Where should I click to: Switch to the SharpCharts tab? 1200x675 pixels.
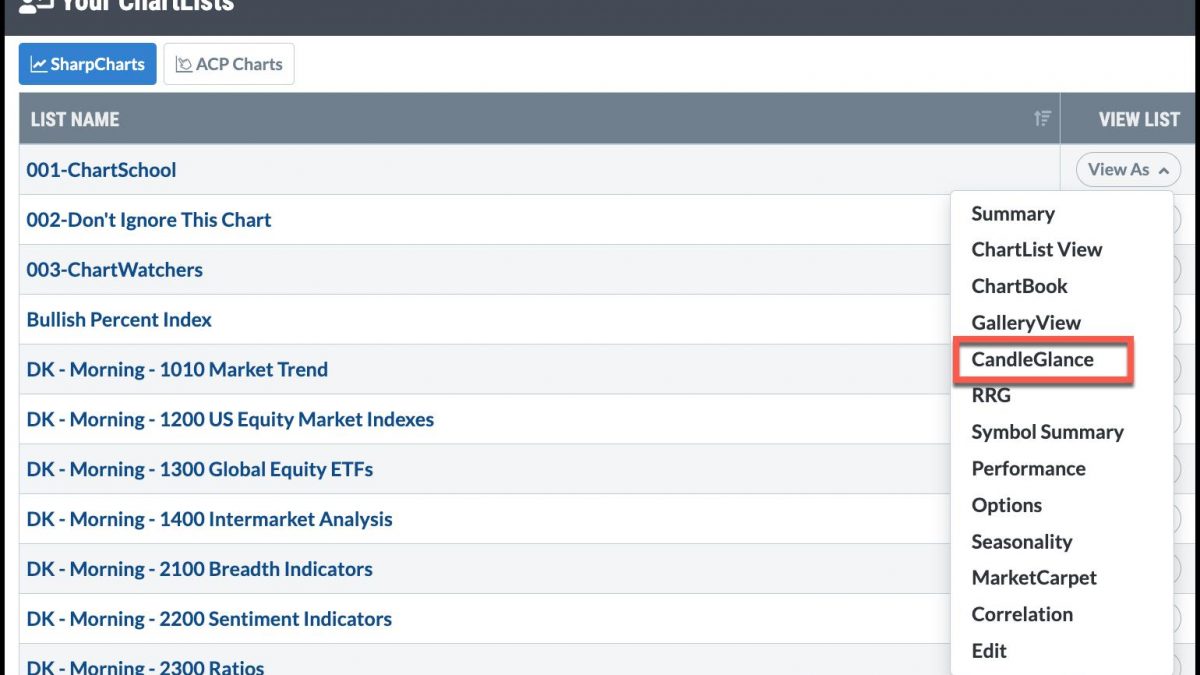pyautogui.click(x=88, y=64)
